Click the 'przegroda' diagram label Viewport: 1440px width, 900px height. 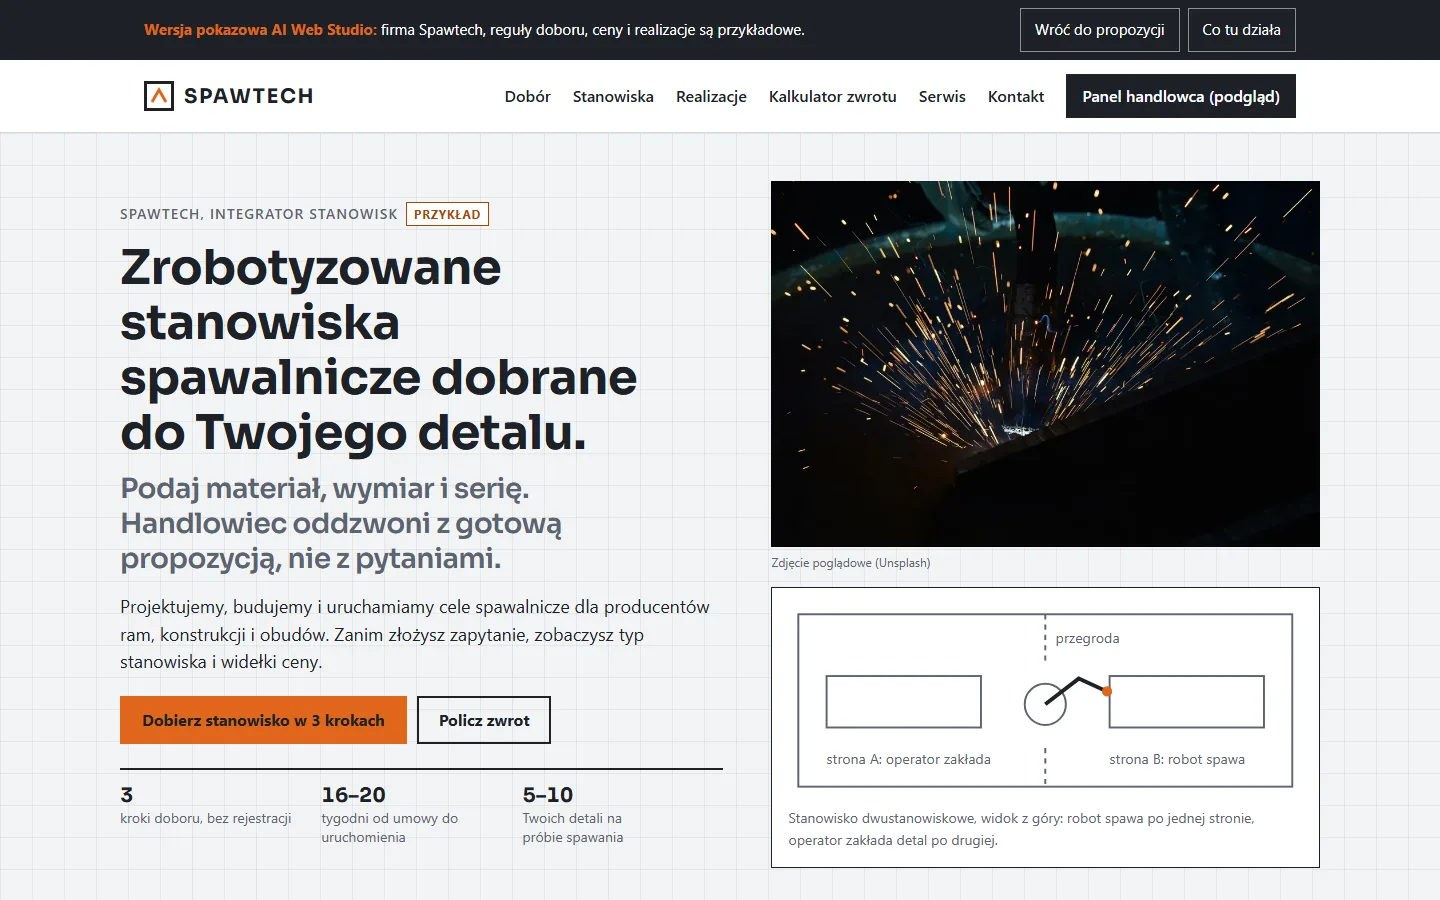tap(1087, 638)
